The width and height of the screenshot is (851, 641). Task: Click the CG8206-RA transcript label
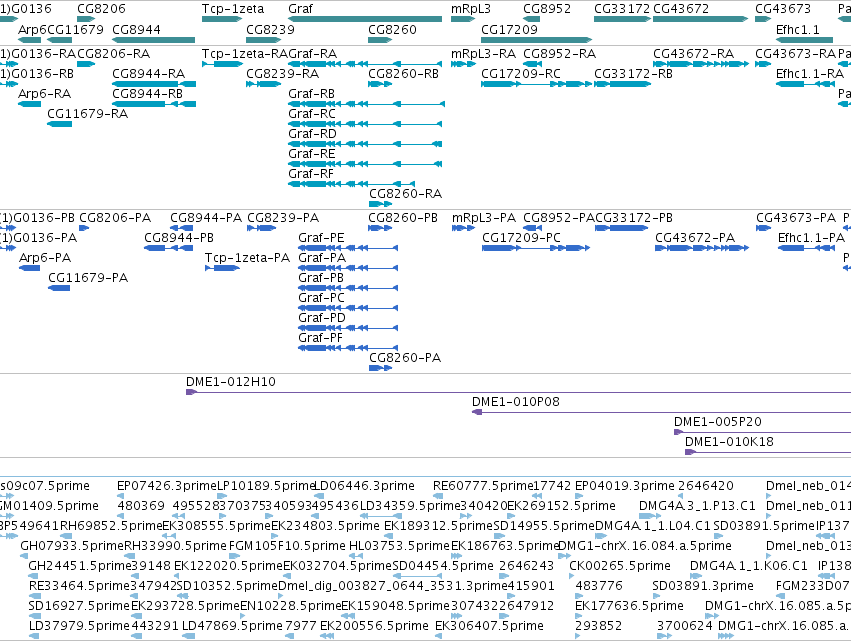coord(113,54)
